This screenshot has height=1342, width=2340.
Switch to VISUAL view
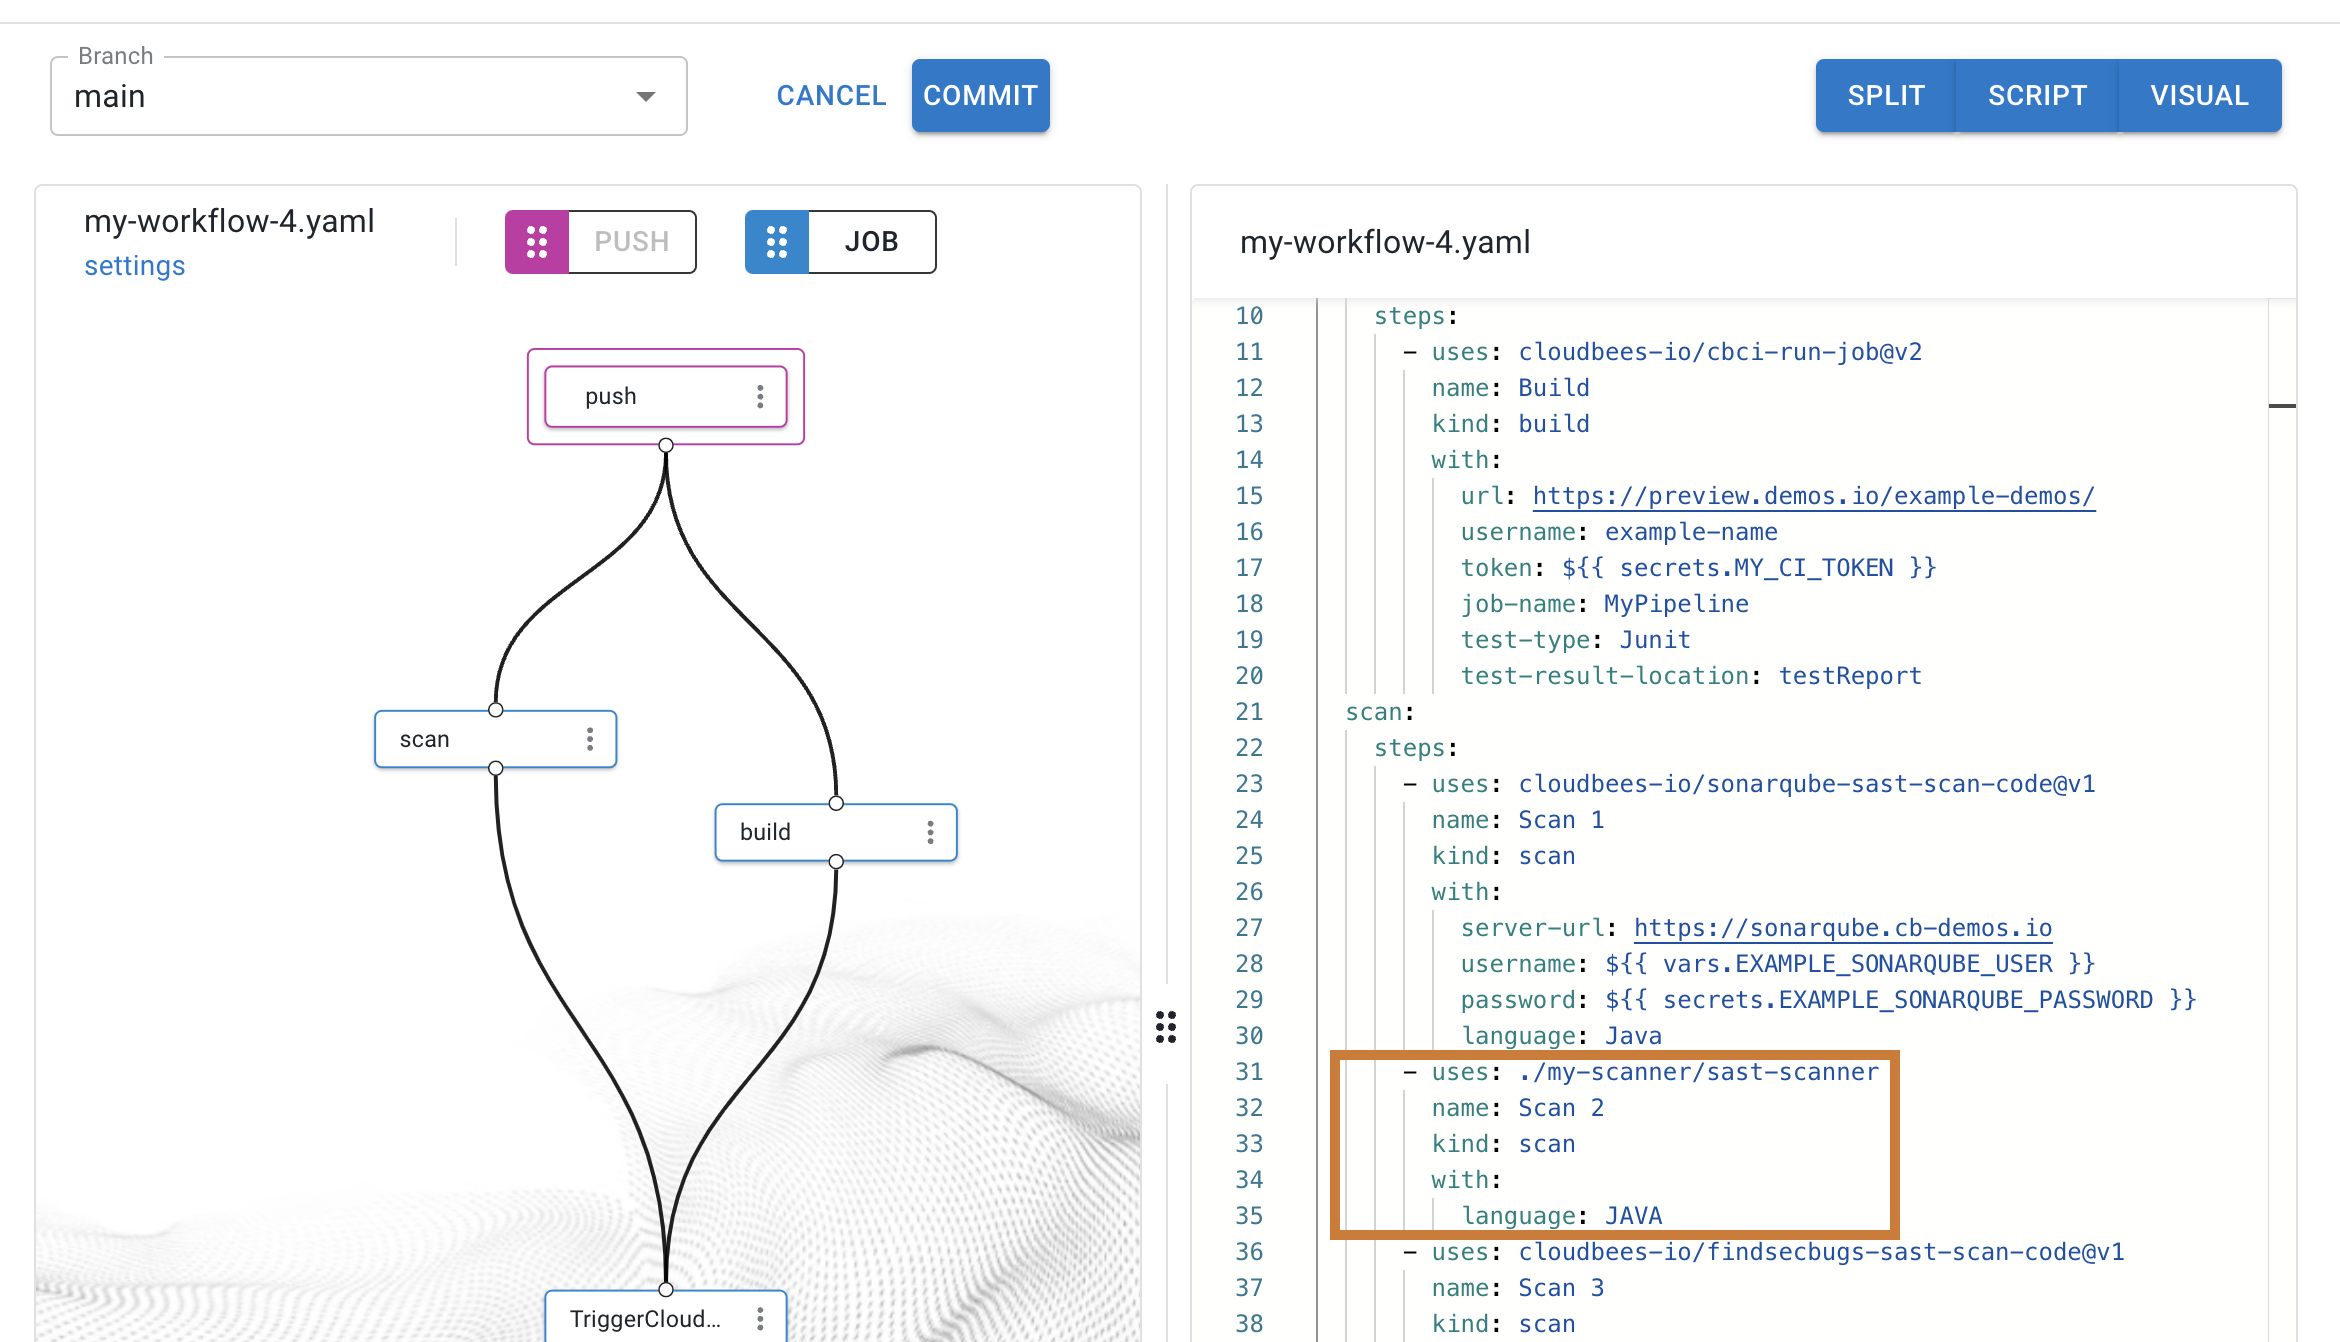tap(2199, 96)
